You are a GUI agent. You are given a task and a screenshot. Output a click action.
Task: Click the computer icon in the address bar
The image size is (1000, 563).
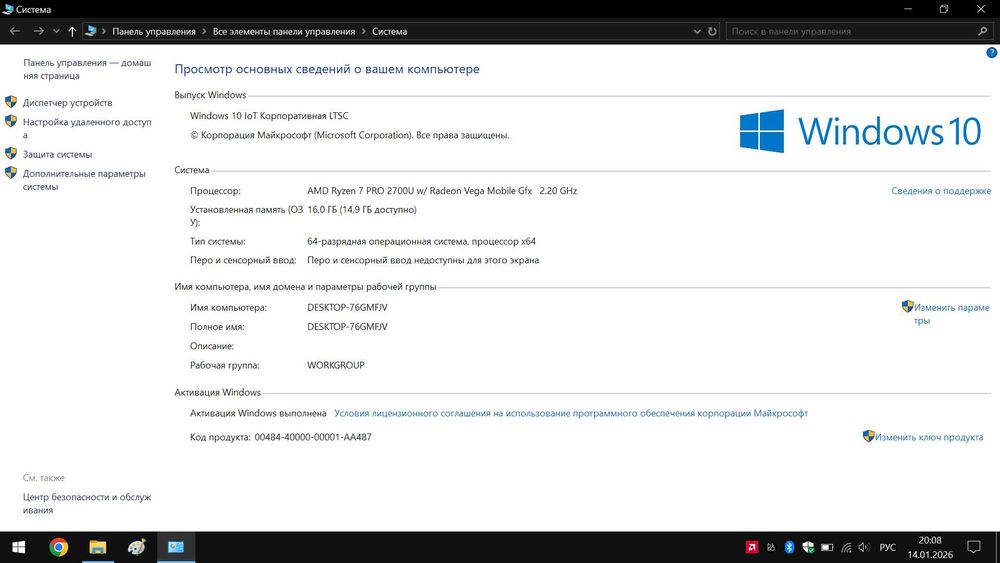tap(91, 31)
